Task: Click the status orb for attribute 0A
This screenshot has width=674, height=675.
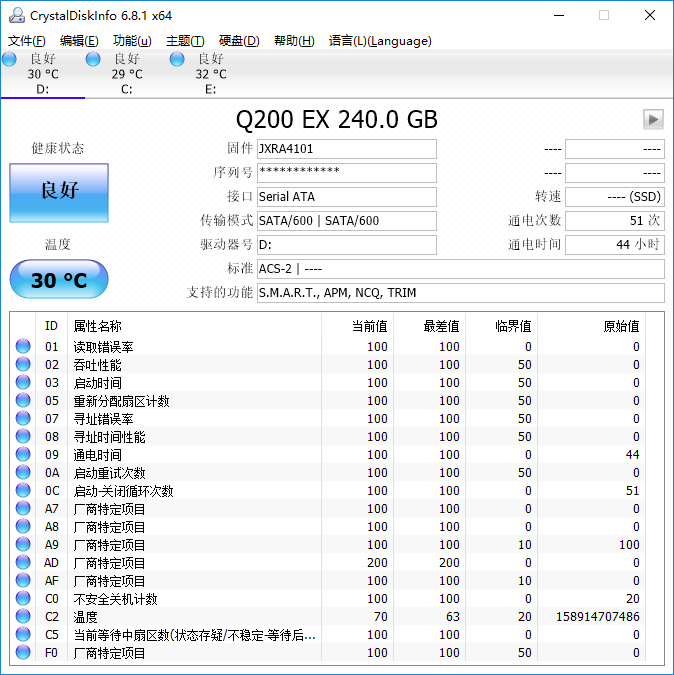Action: pyautogui.click(x=23, y=472)
